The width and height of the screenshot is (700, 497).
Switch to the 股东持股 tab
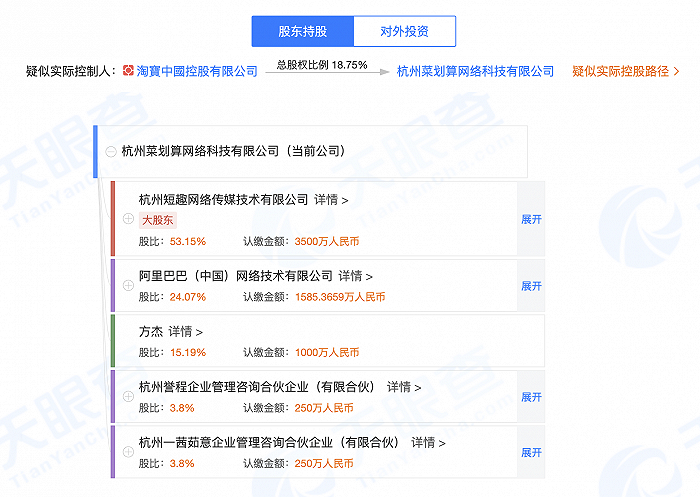303,31
